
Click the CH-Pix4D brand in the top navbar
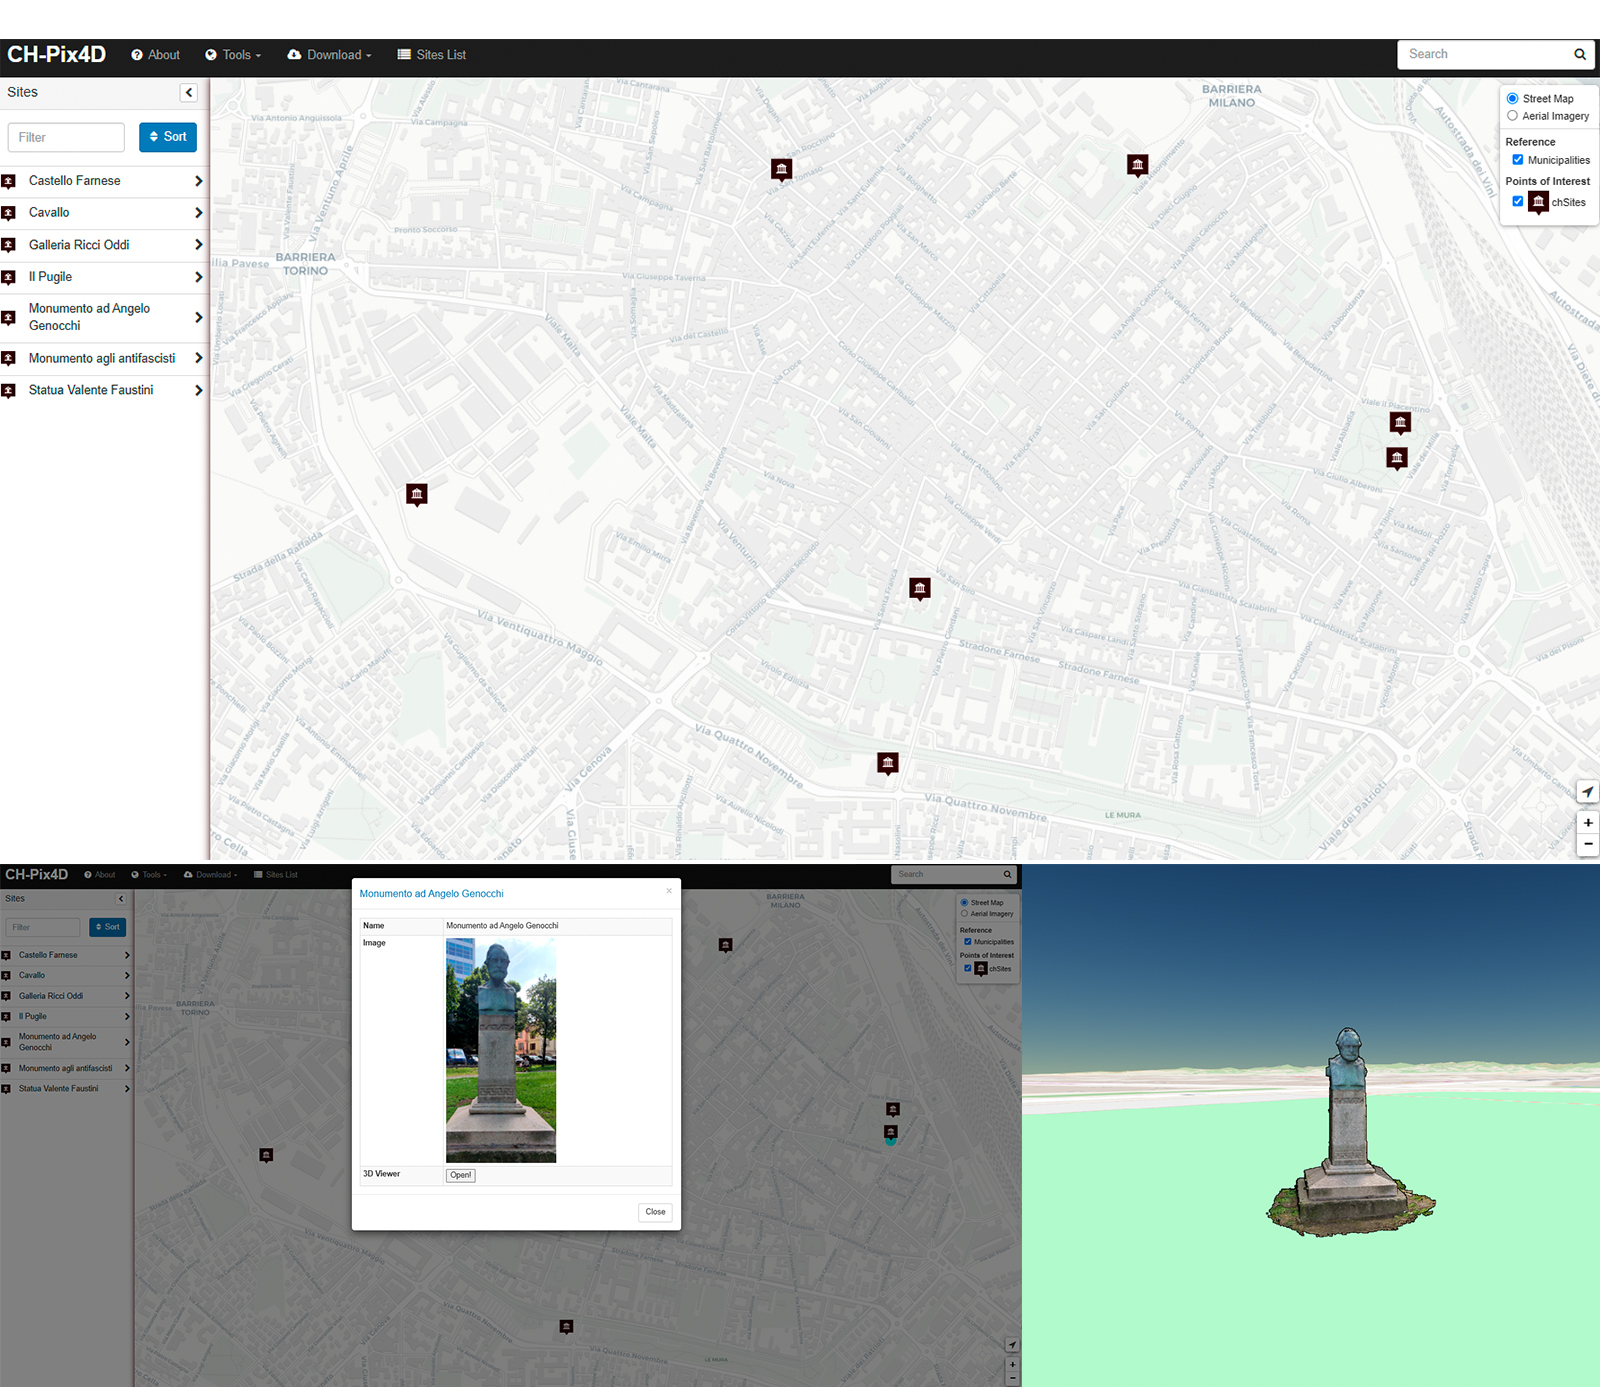click(56, 55)
